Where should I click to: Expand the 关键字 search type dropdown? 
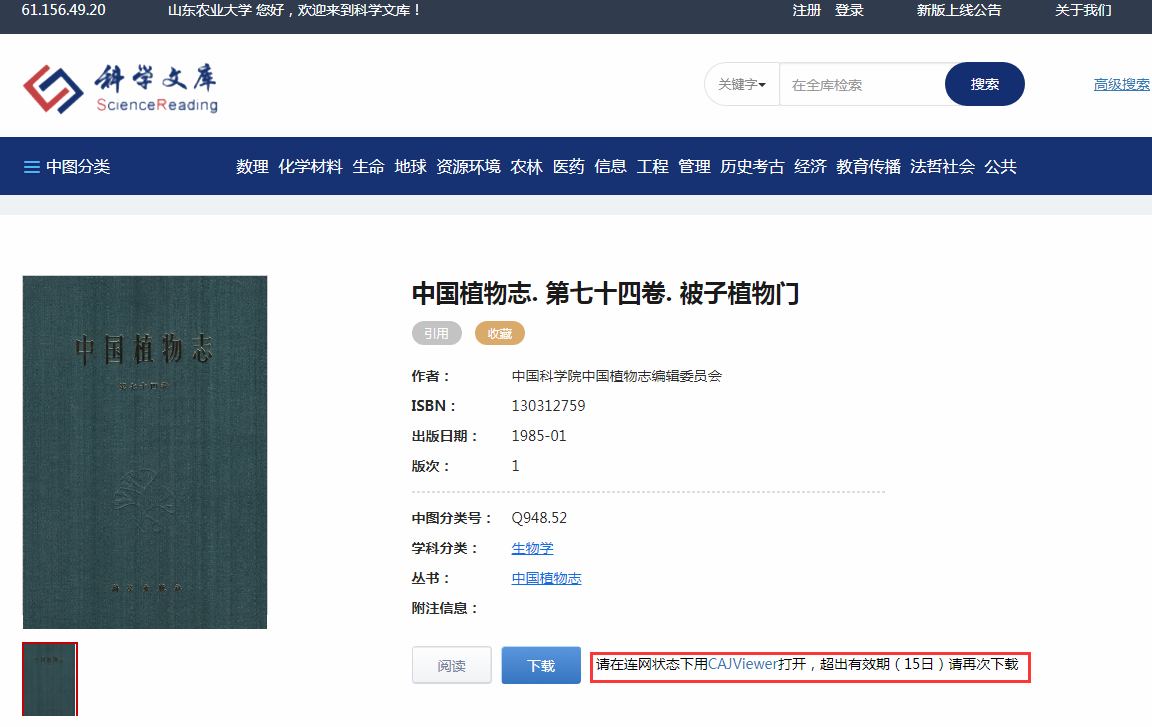click(x=742, y=85)
